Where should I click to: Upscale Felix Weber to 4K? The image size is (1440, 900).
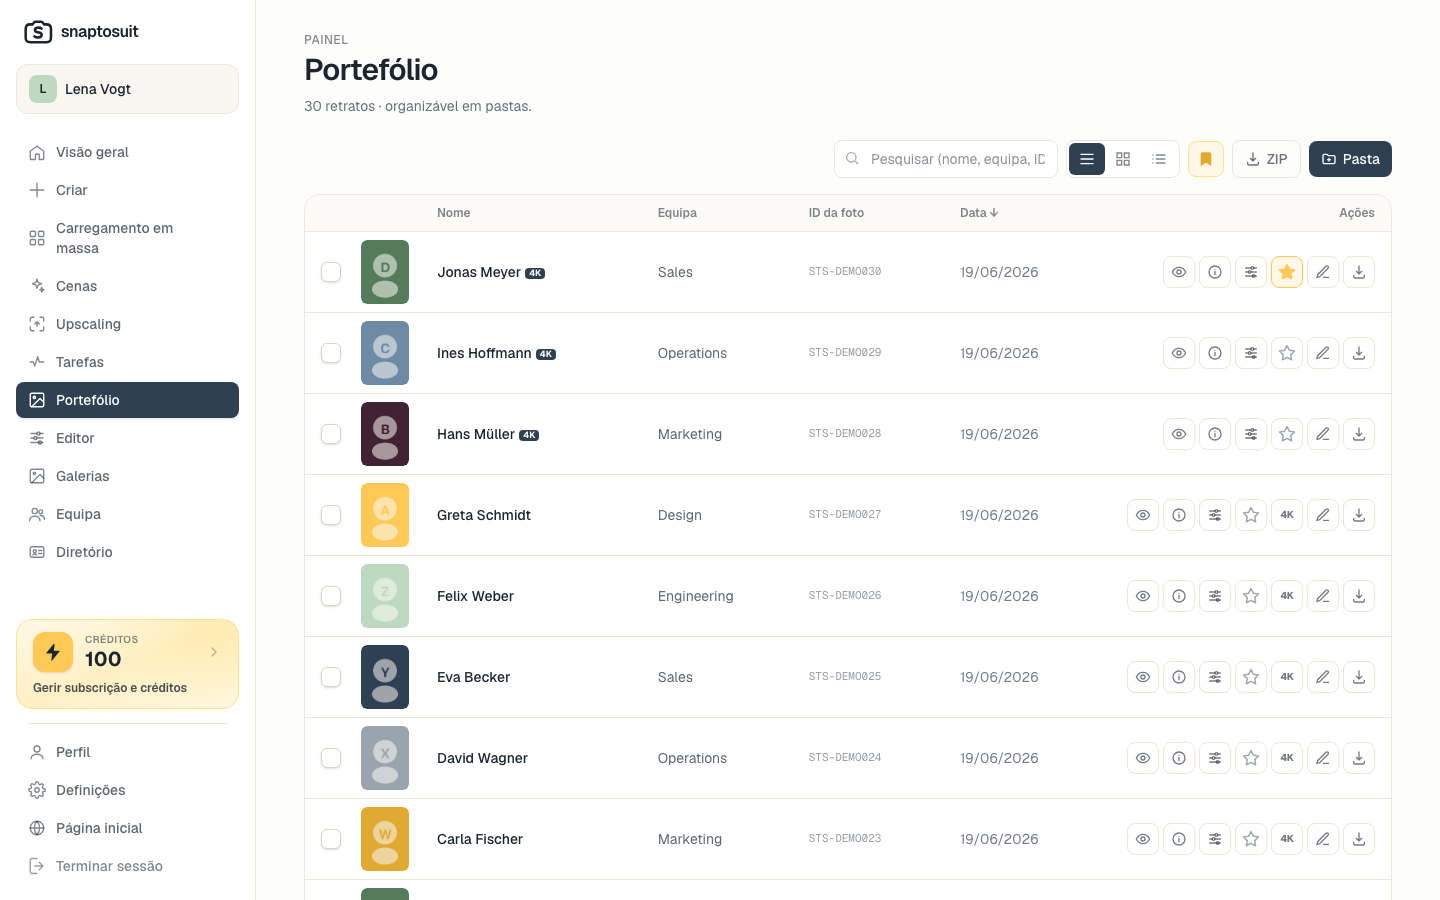point(1287,596)
